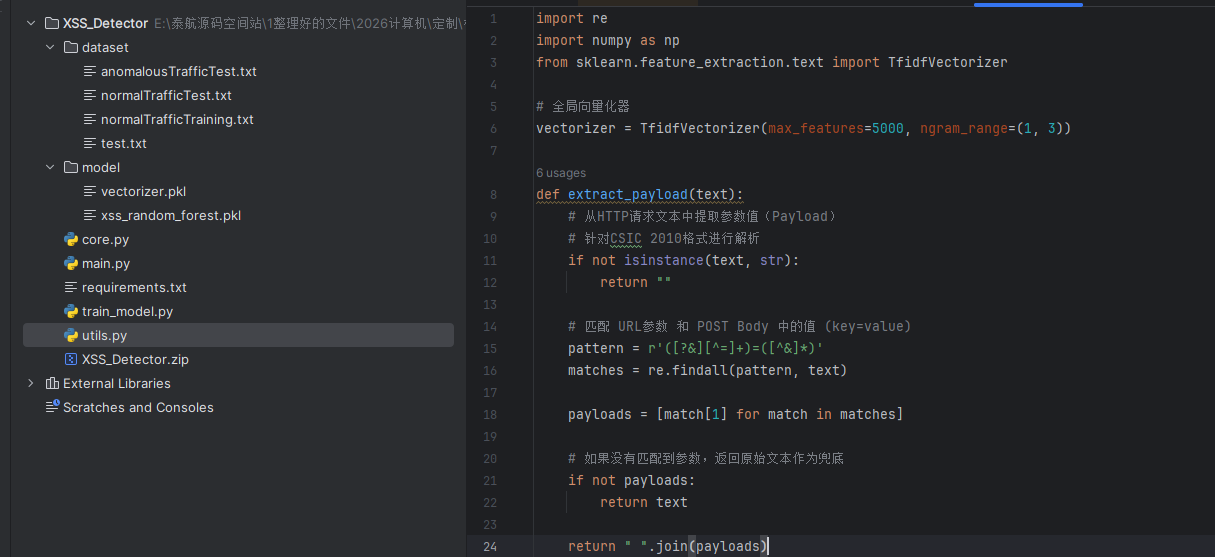Screen dimensions: 1215x557
Task: Click utils.py Python icon
Action: (71, 335)
